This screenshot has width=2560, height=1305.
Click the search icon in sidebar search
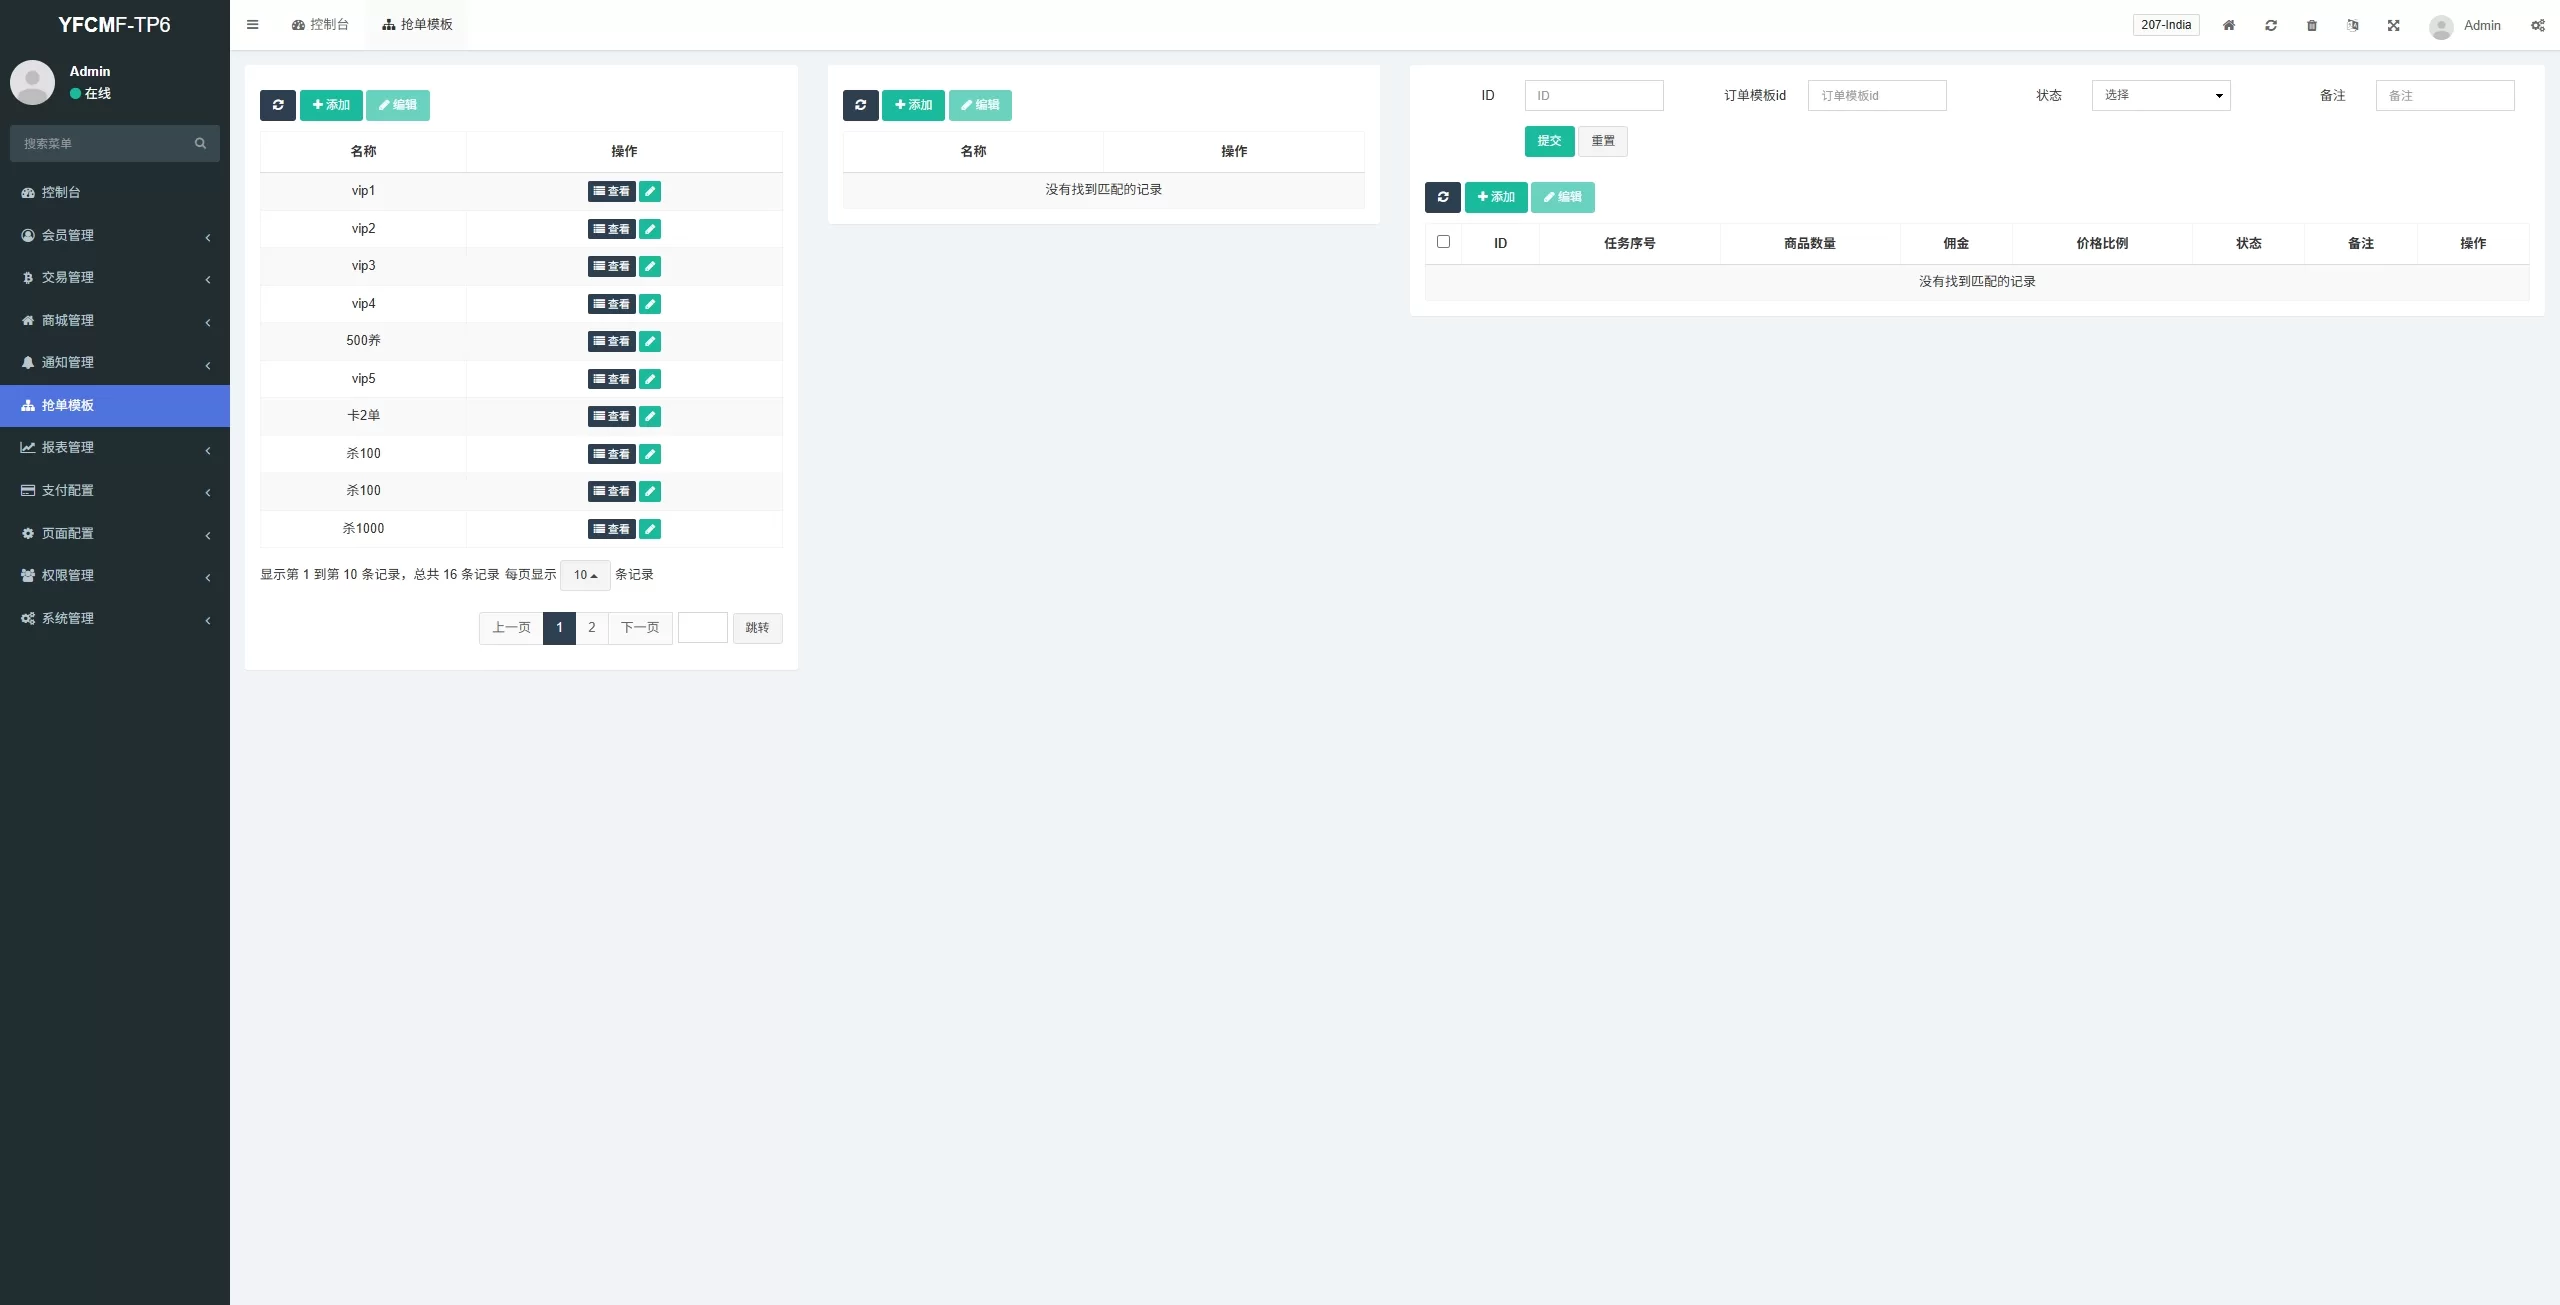[x=200, y=143]
